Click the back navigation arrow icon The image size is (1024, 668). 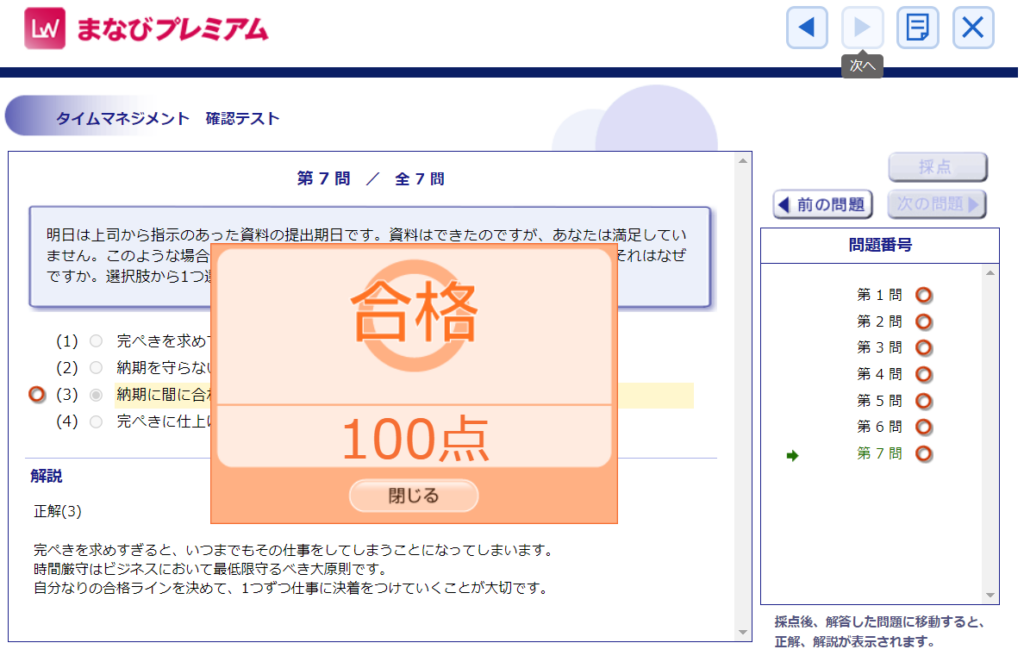click(x=809, y=27)
